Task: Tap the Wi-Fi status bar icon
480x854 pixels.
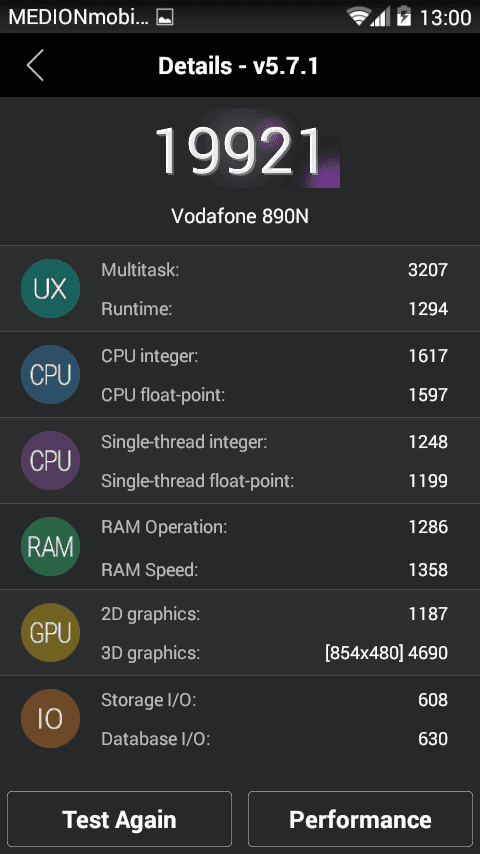Action: 359,17
